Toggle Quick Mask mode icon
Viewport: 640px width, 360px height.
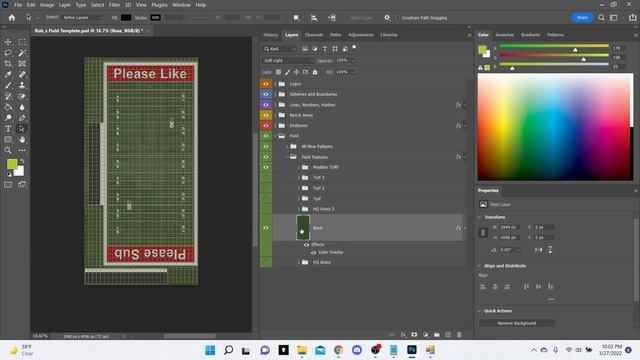pos(8,184)
